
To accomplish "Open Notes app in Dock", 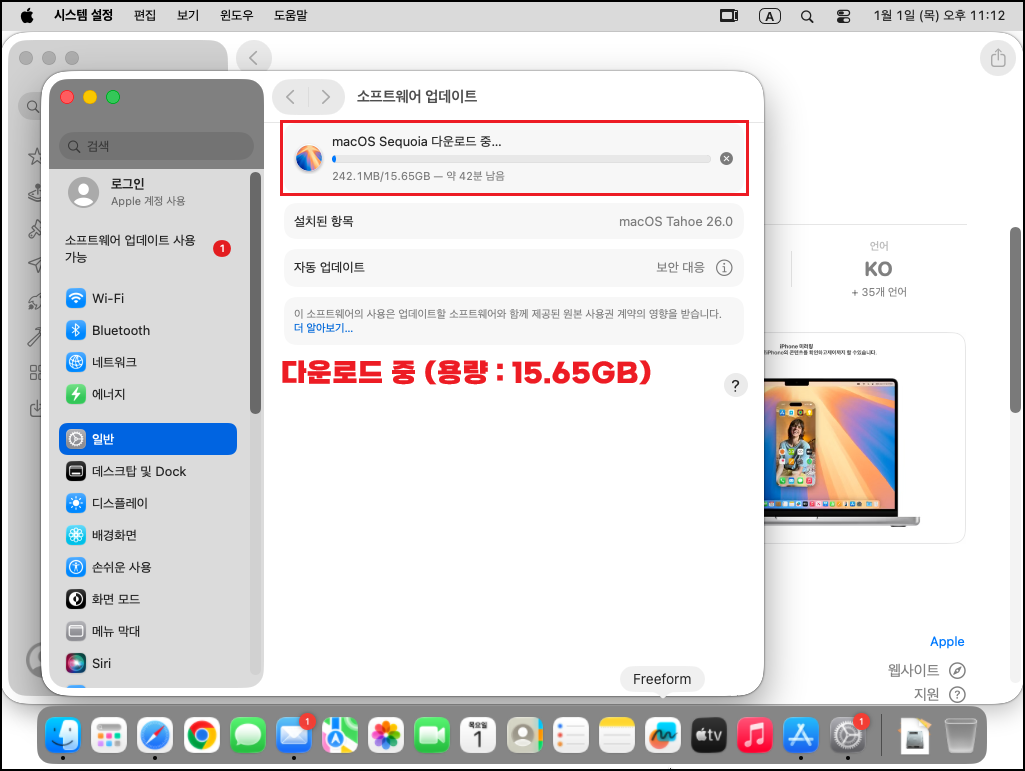I will (616, 735).
